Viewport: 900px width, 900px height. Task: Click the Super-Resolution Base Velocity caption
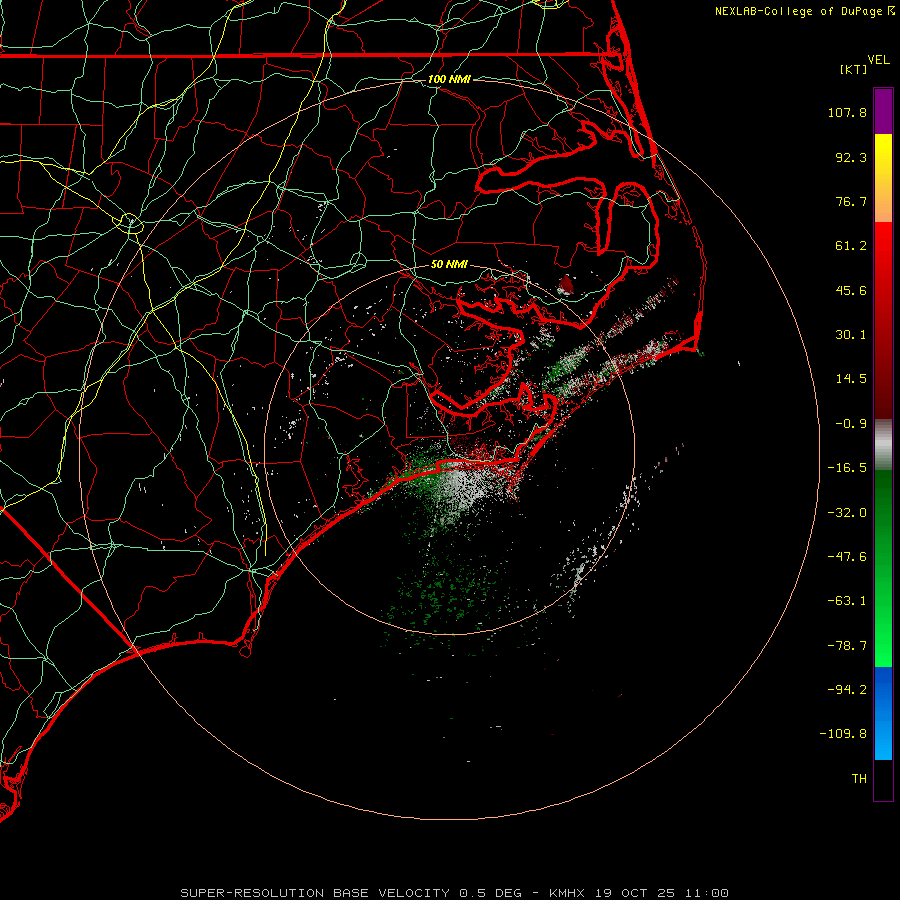455,893
